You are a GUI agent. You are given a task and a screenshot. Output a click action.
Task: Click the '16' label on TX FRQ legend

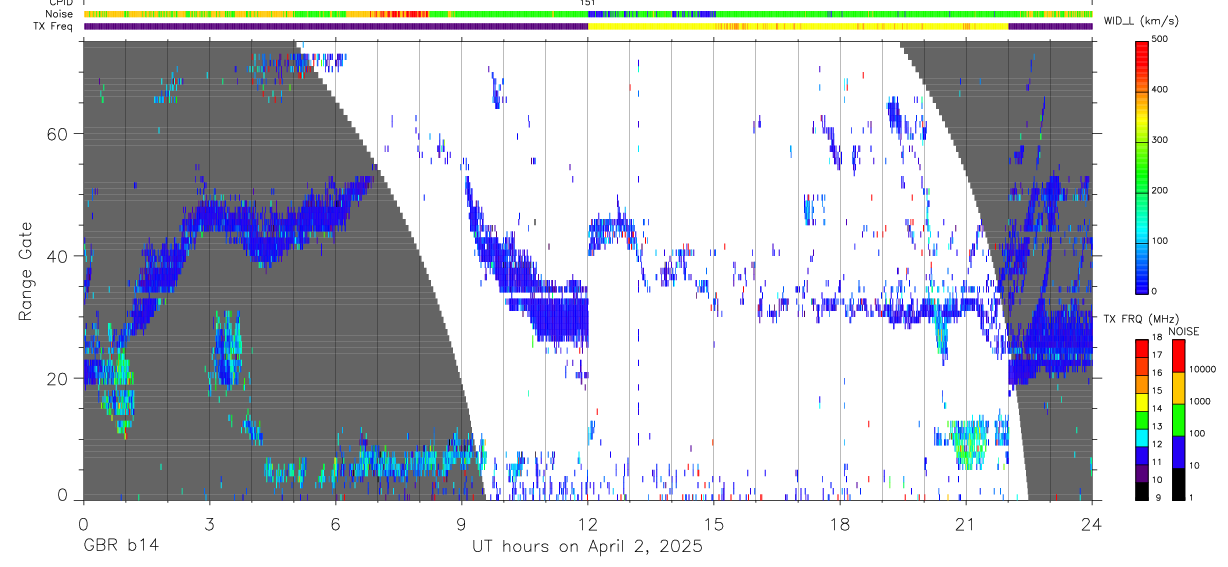(x=1158, y=372)
